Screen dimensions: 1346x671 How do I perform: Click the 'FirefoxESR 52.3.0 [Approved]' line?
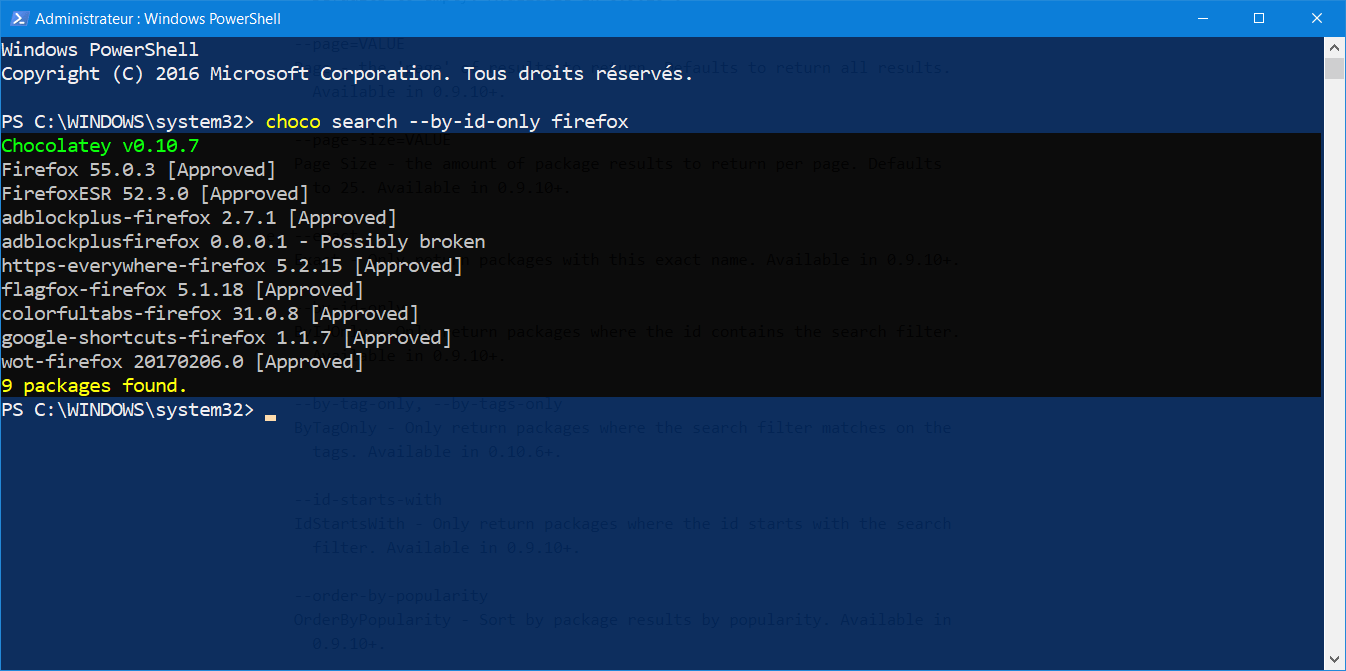[x=155, y=194]
